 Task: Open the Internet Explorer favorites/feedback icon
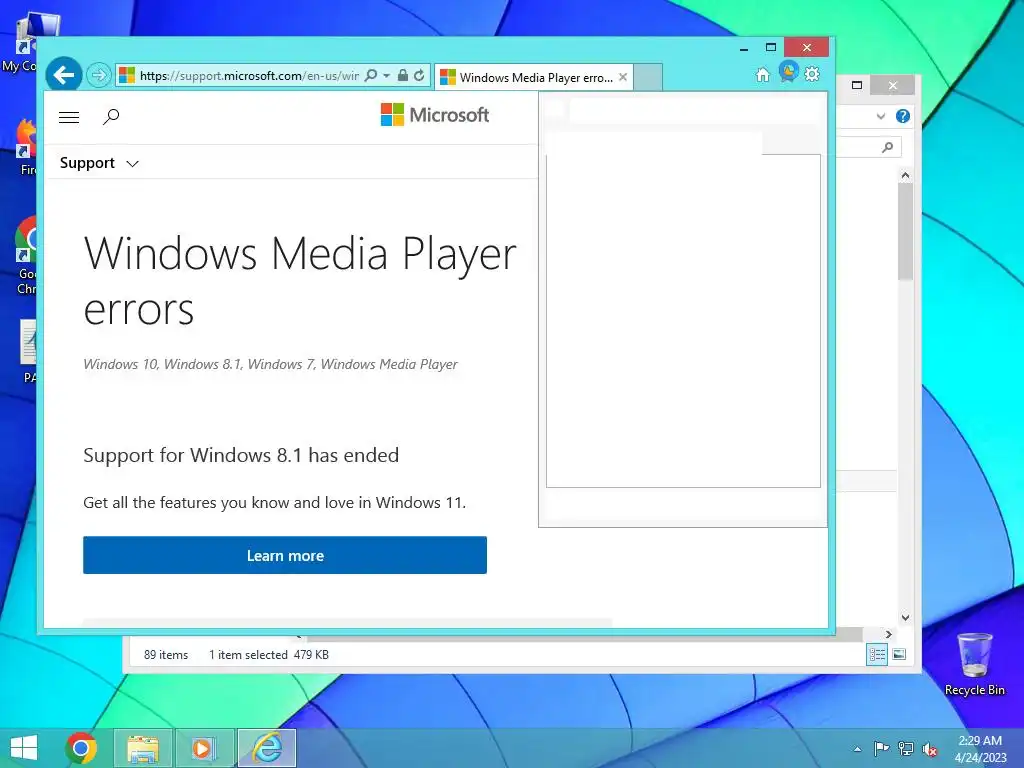point(788,72)
